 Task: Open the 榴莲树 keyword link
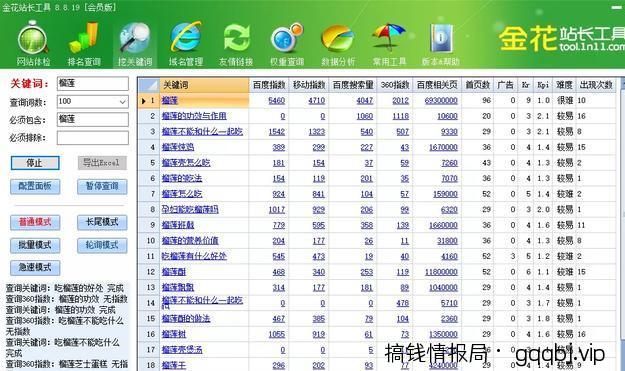pos(174,334)
